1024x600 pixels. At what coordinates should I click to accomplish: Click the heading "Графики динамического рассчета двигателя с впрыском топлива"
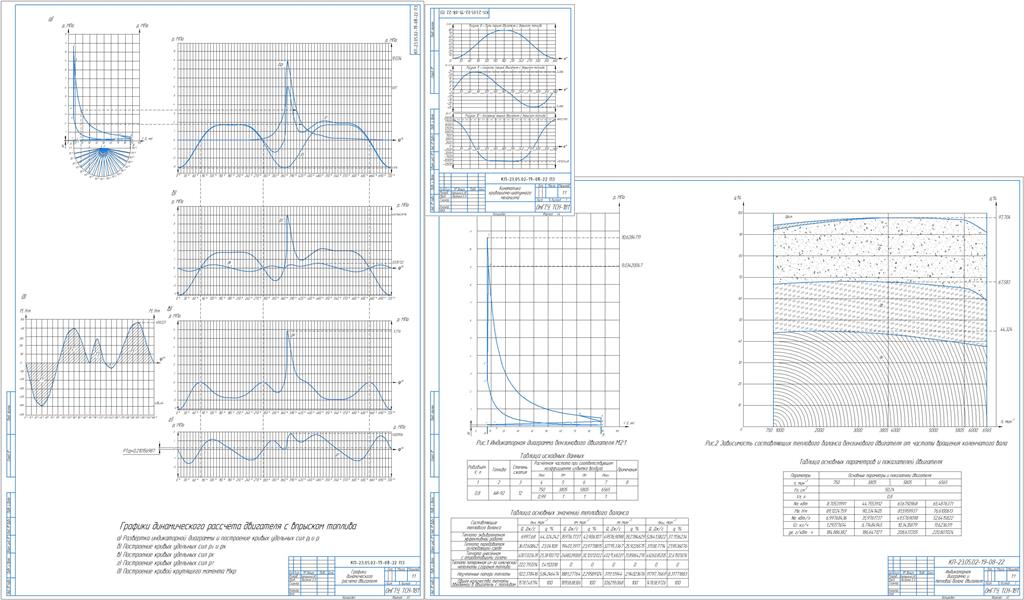(x=238, y=526)
